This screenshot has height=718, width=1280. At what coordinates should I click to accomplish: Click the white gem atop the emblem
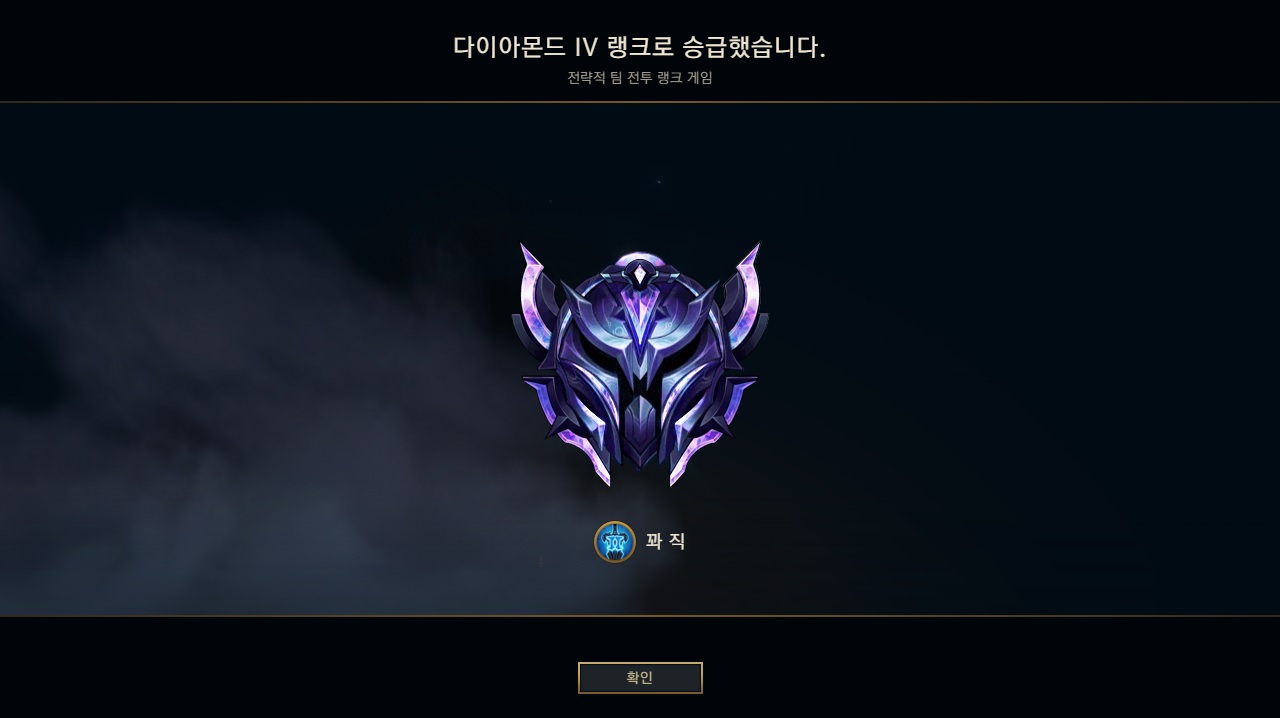pos(640,272)
